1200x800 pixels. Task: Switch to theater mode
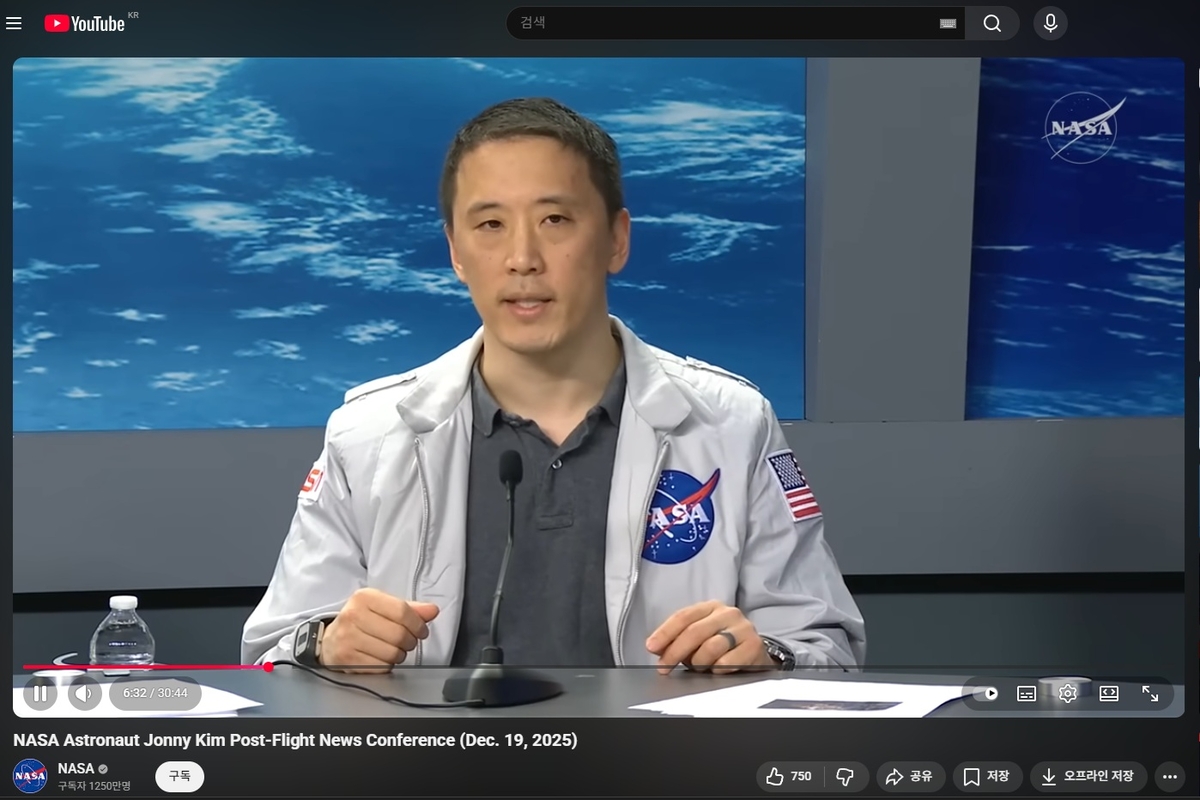(x=1109, y=693)
